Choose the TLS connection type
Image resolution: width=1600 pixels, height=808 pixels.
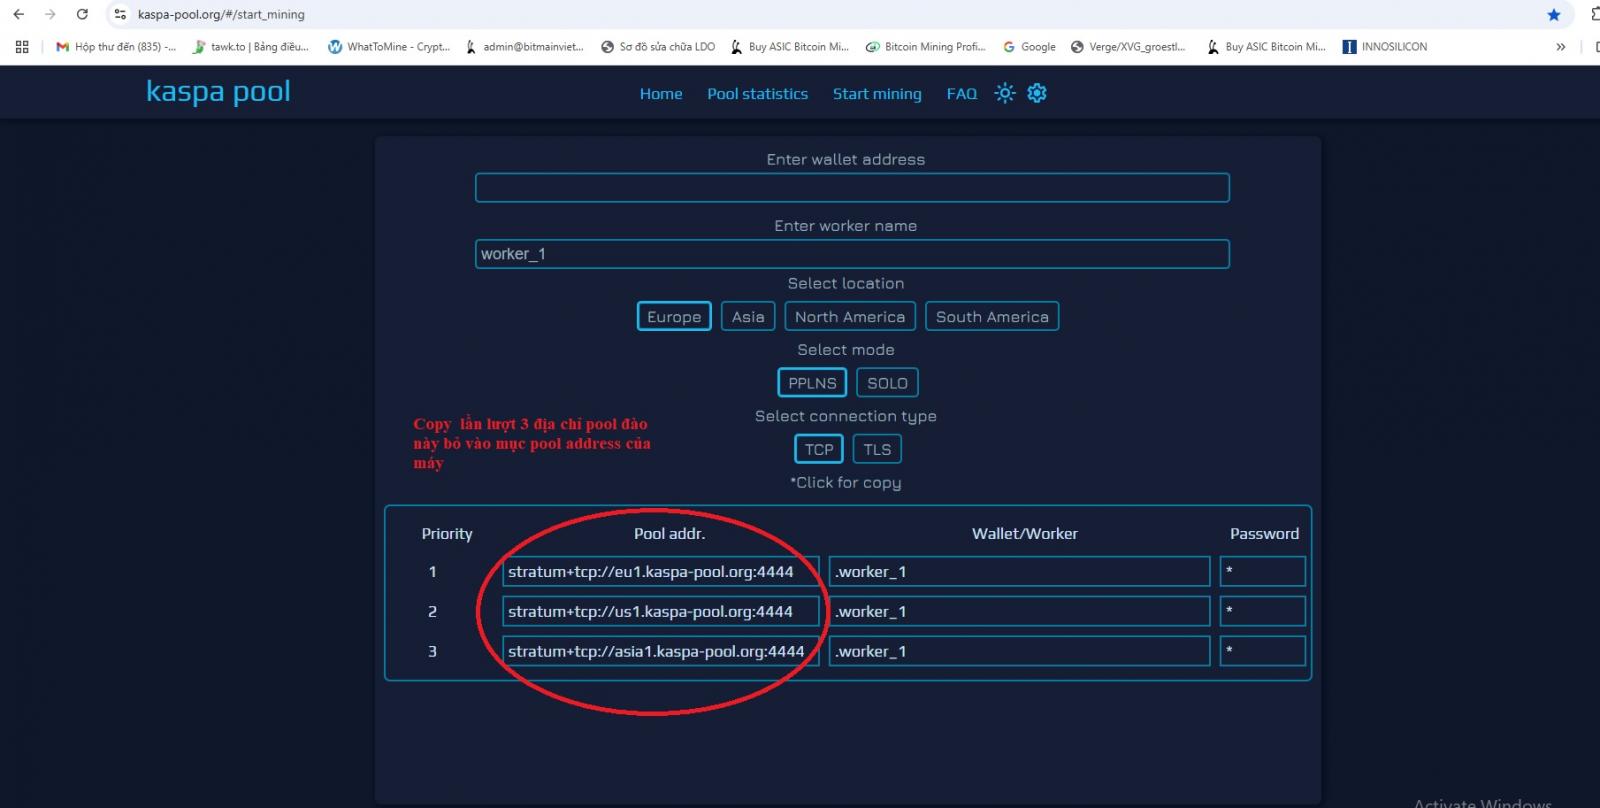click(877, 449)
